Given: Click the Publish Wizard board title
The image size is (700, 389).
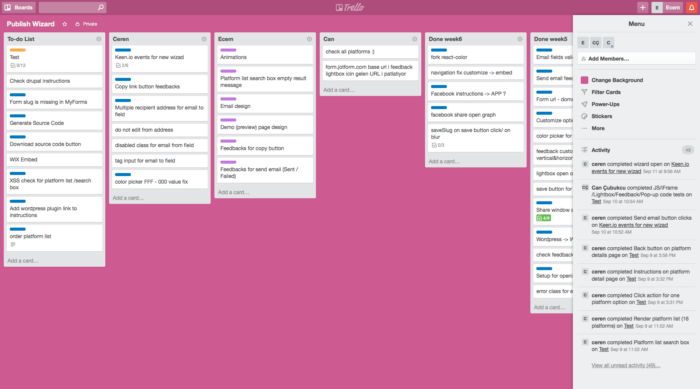Looking at the screenshot, I should pos(30,24).
